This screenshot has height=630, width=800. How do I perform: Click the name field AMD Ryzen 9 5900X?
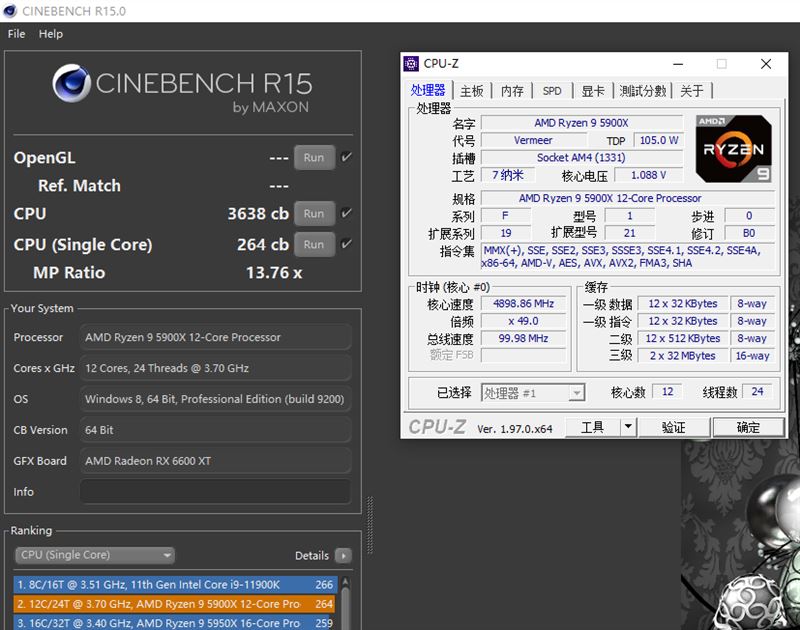click(582, 123)
